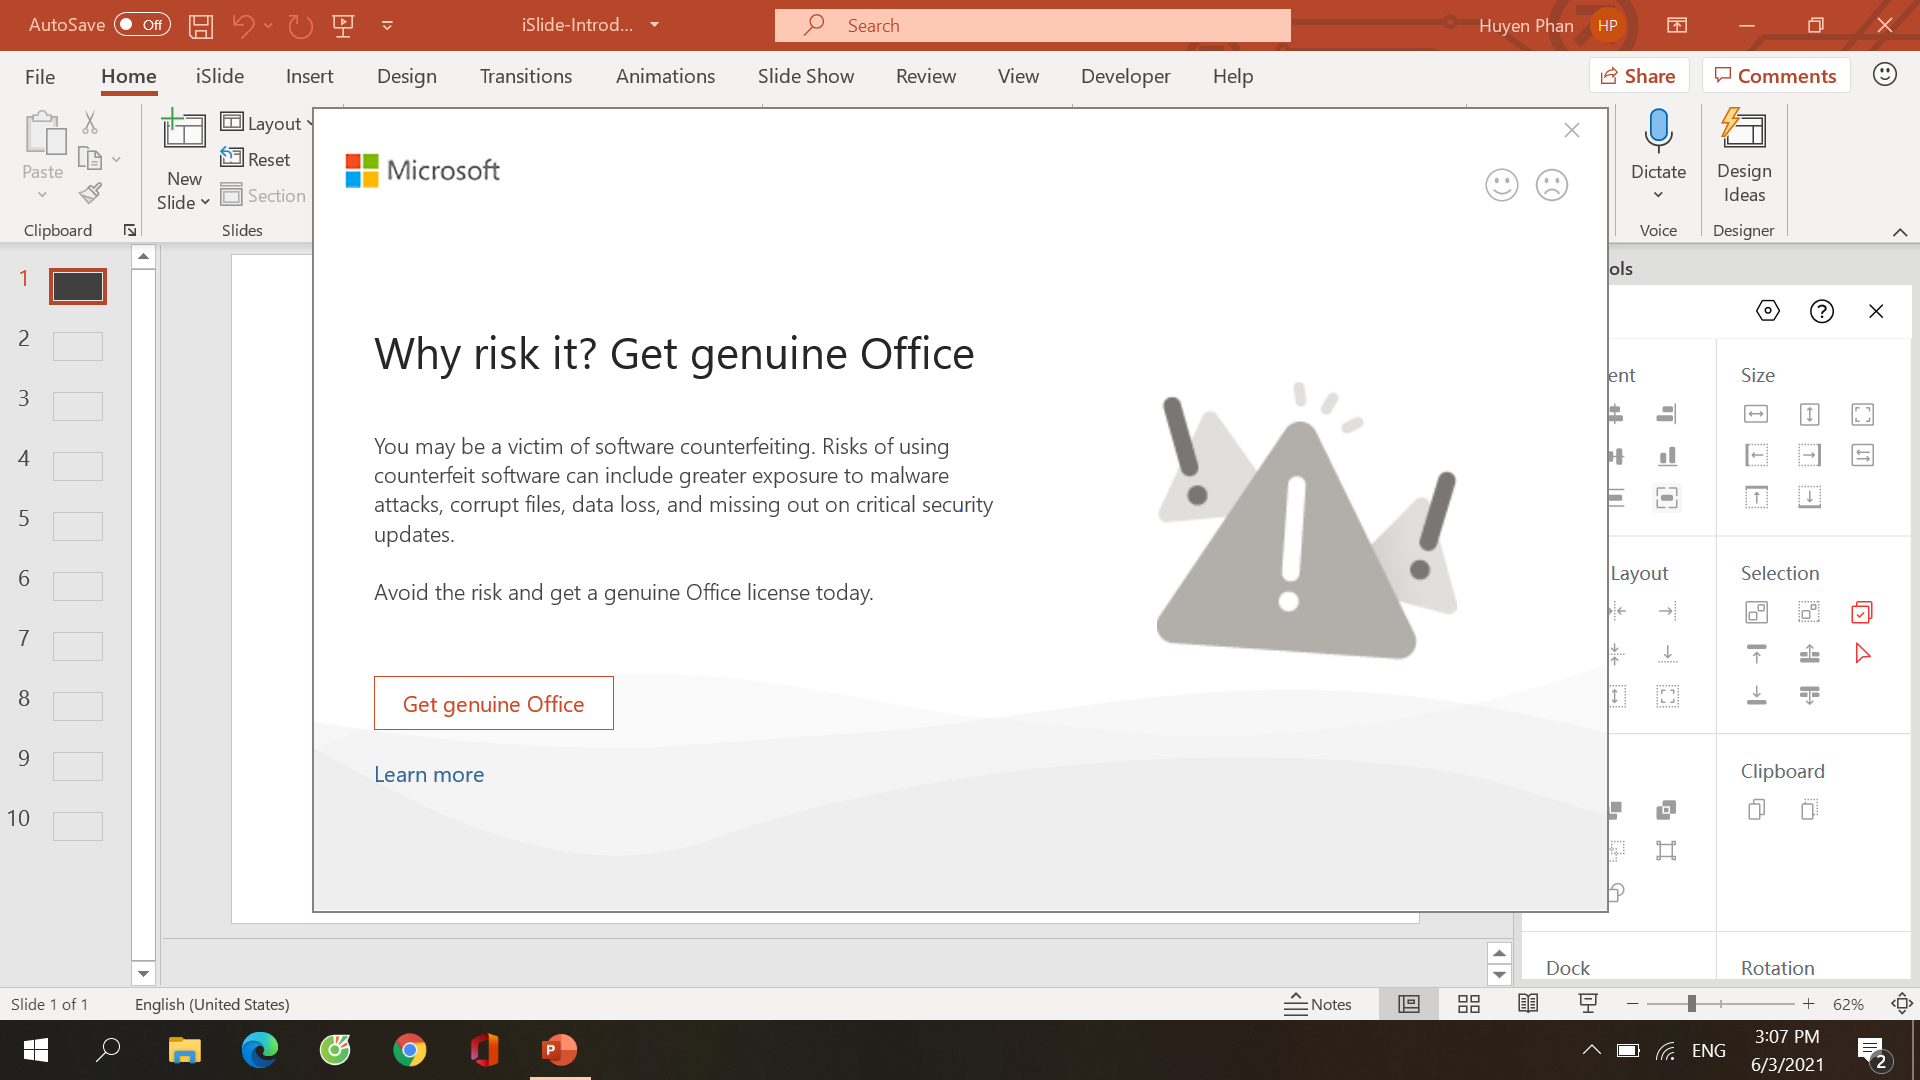Click the Undo arrow icon

[243, 26]
